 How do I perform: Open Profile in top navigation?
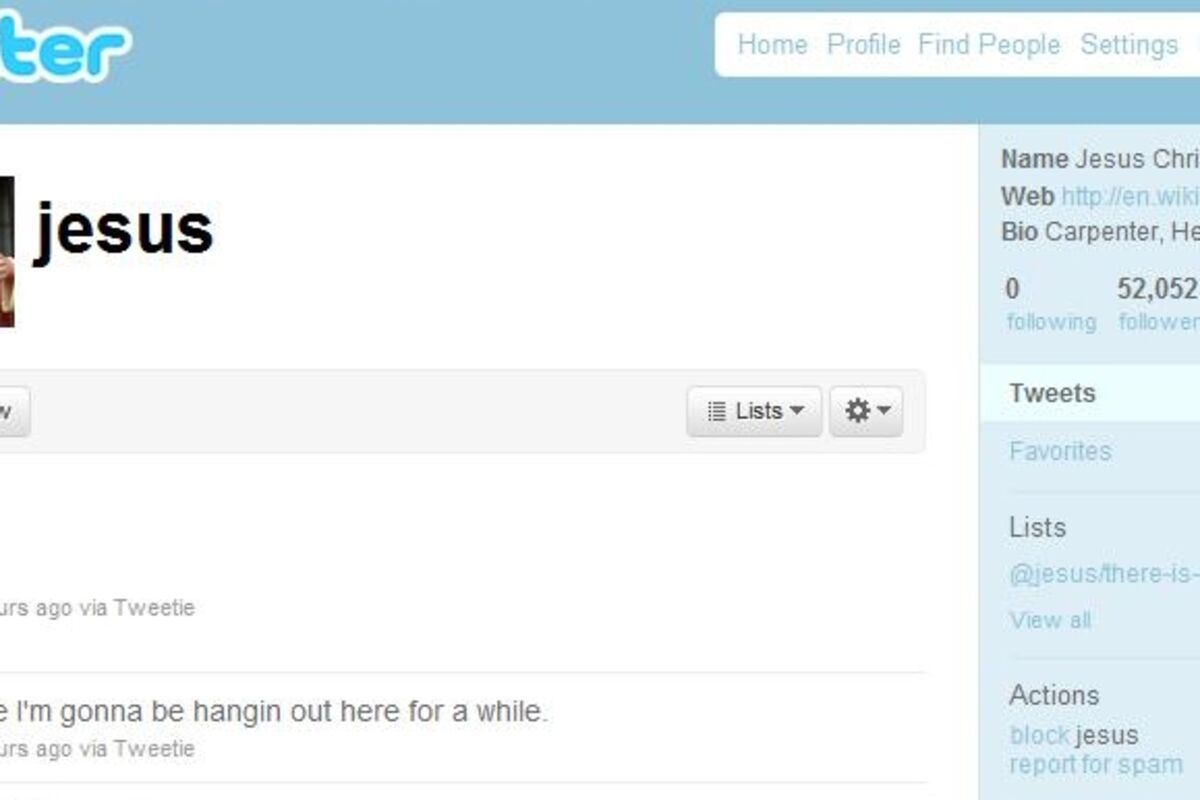pyautogui.click(x=864, y=45)
